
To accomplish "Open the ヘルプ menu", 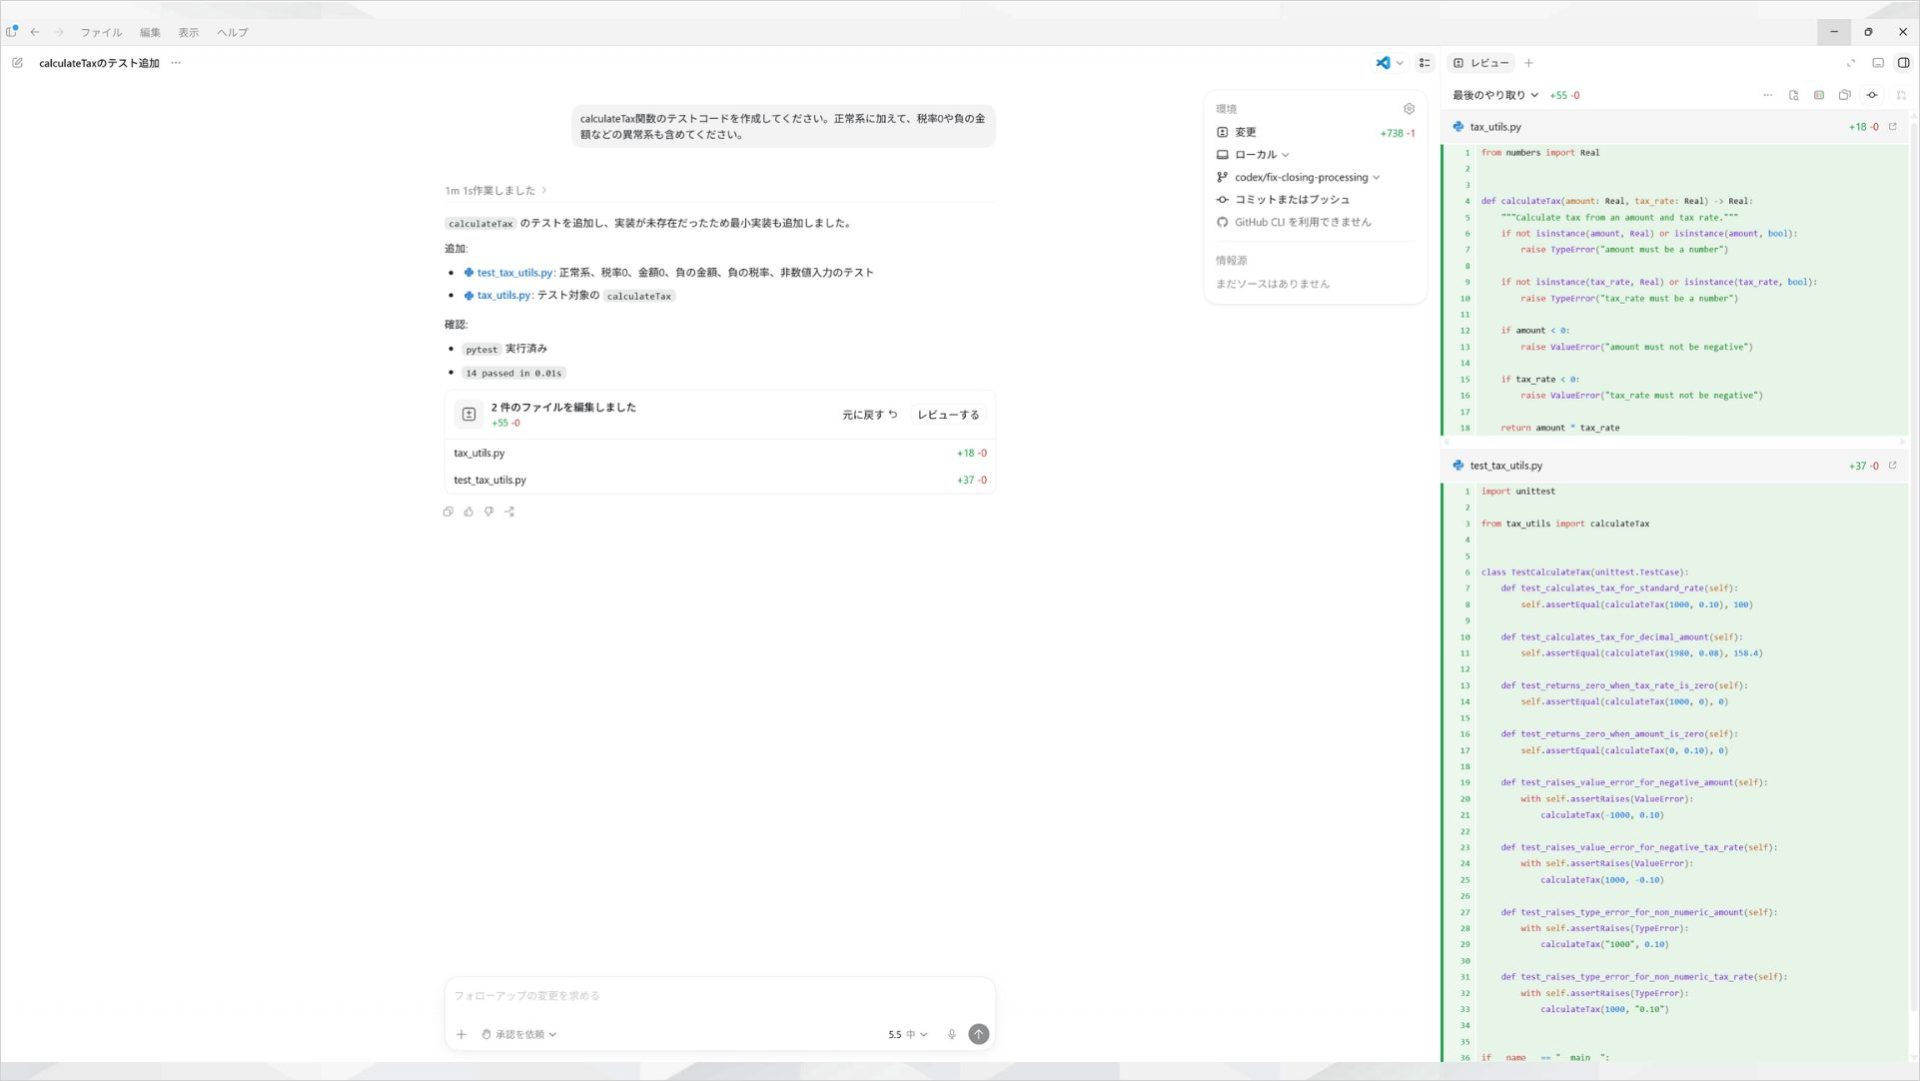I will coord(233,32).
